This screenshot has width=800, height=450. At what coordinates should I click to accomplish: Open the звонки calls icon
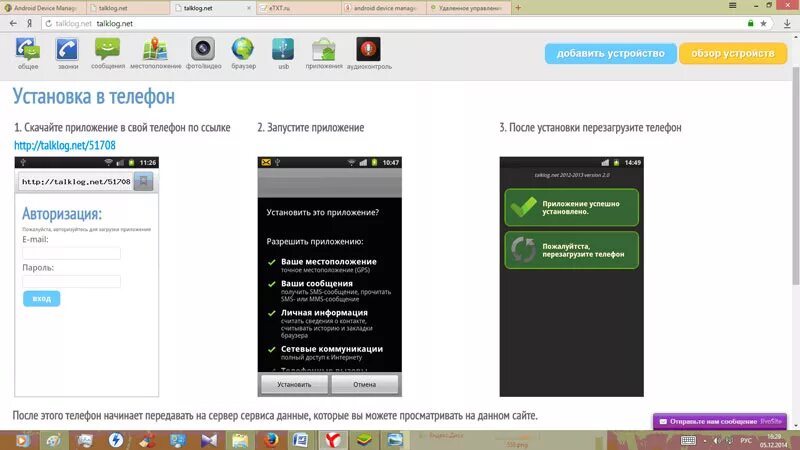[67, 53]
